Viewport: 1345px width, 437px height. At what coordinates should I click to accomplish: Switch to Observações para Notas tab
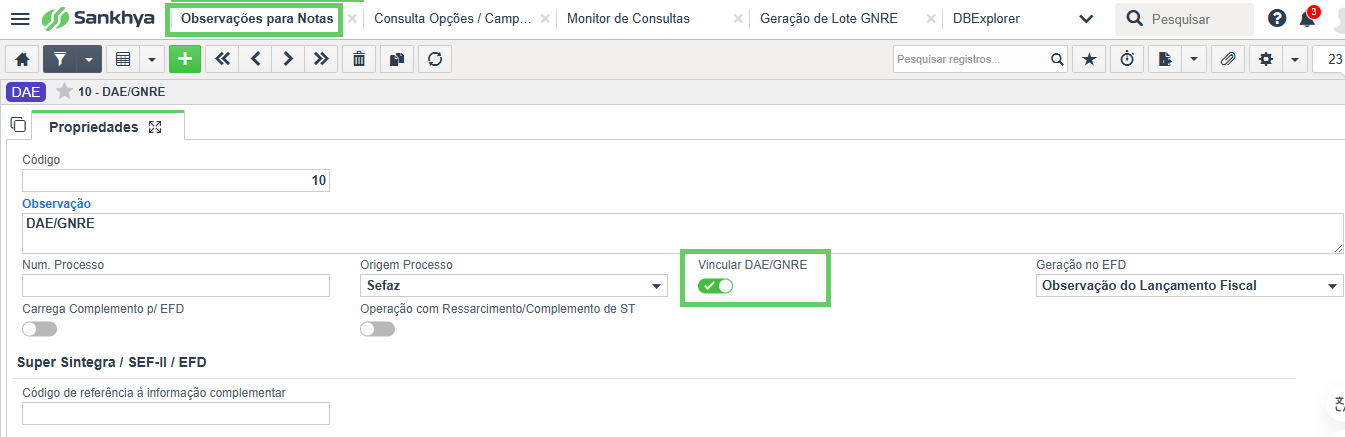[257, 18]
